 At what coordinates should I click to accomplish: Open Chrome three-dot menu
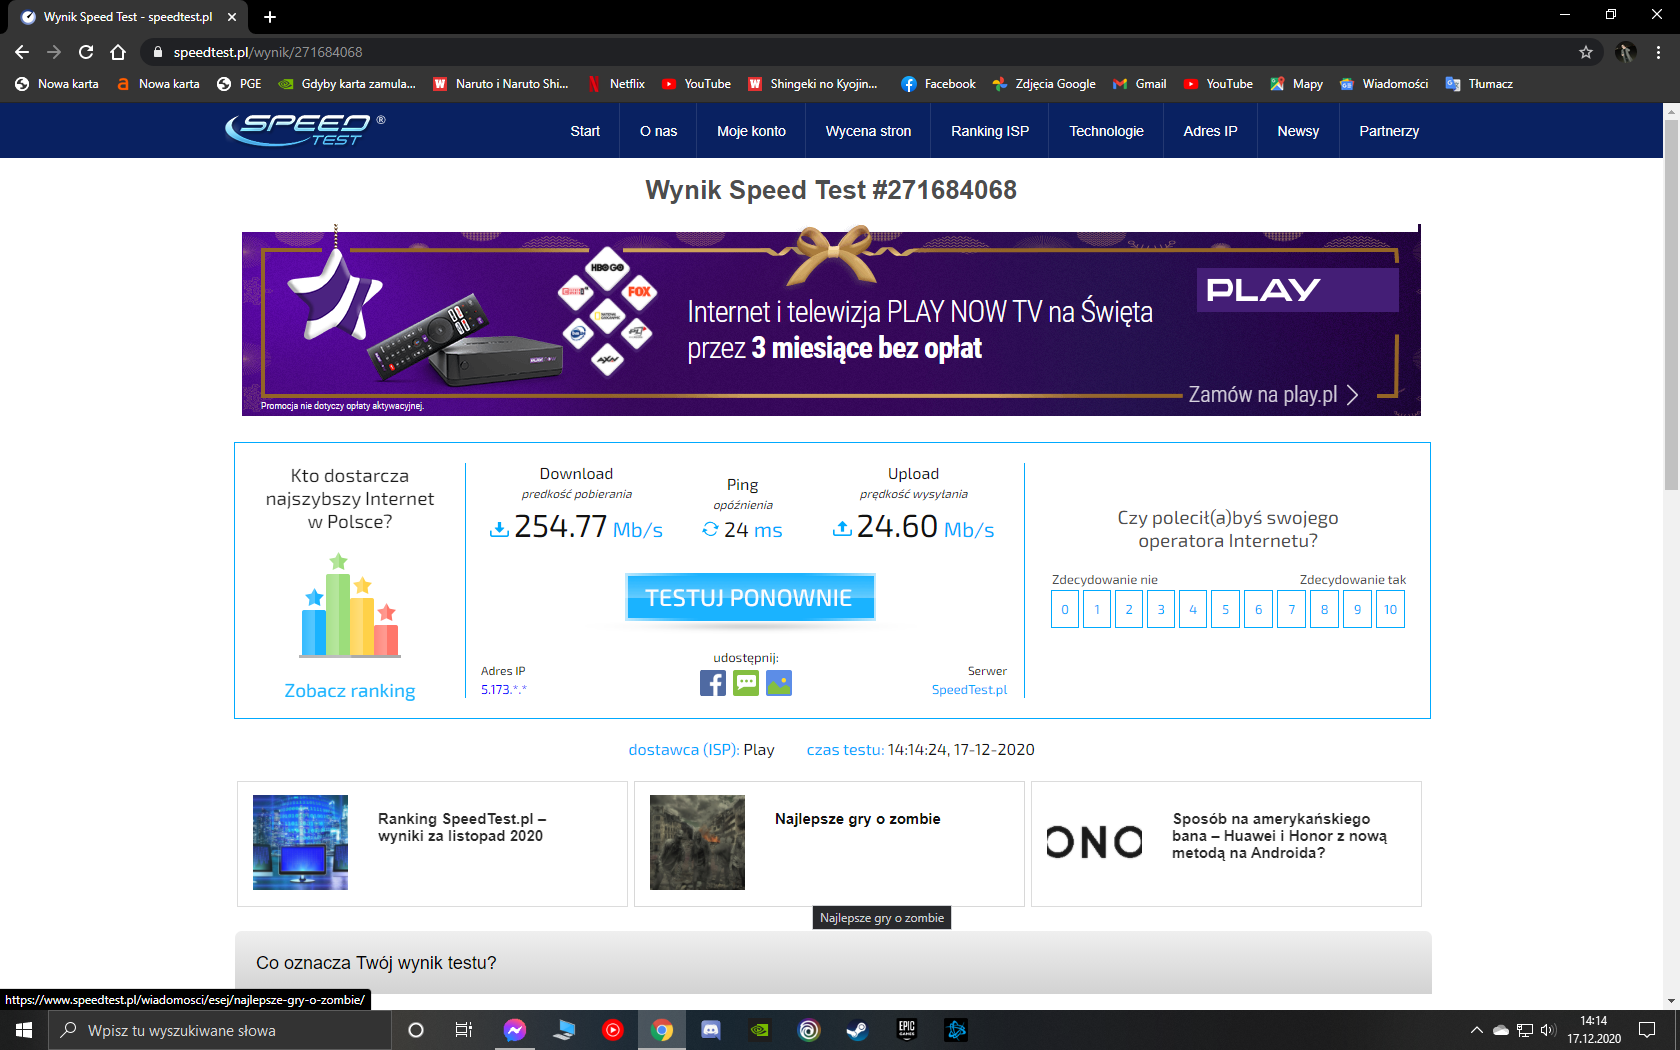1659,52
